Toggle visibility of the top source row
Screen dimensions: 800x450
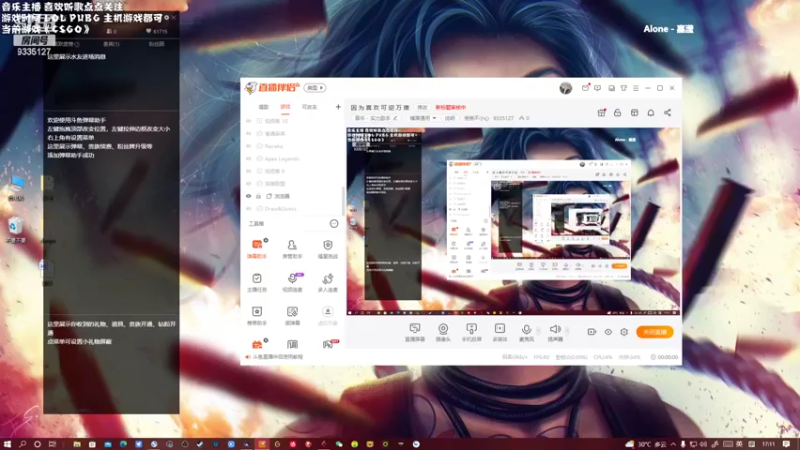tap(249, 121)
